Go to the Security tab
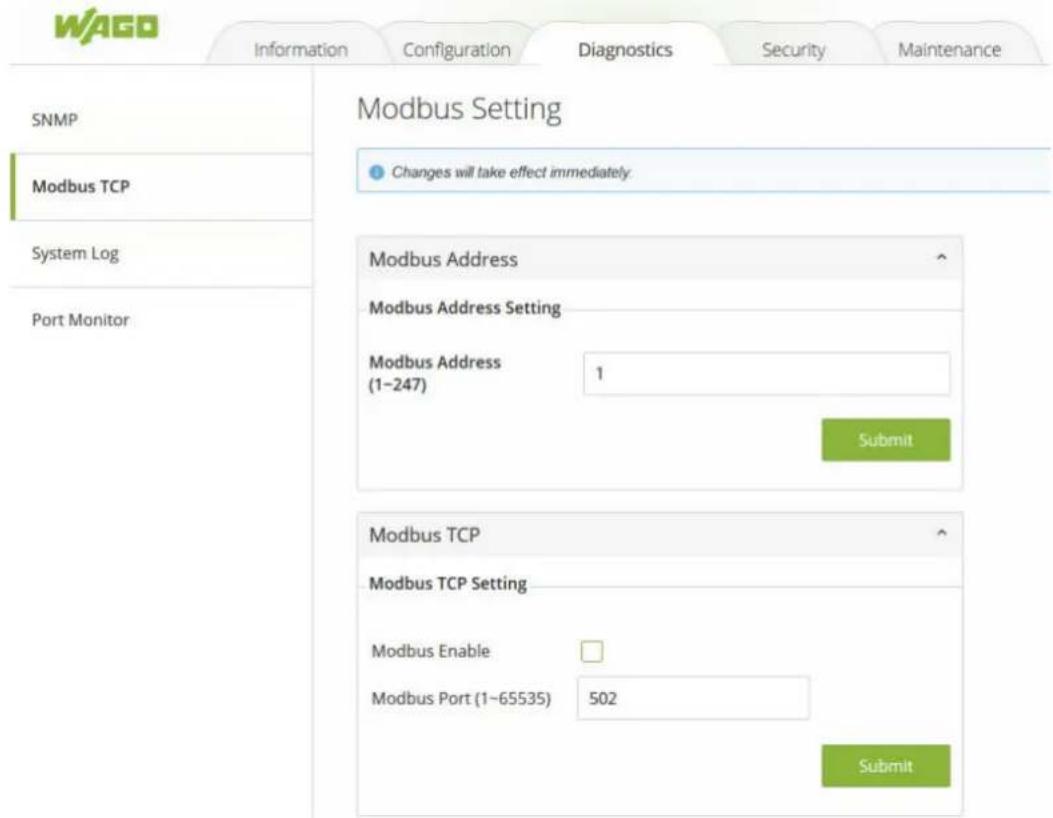1053x818 pixels. pos(793,50)
